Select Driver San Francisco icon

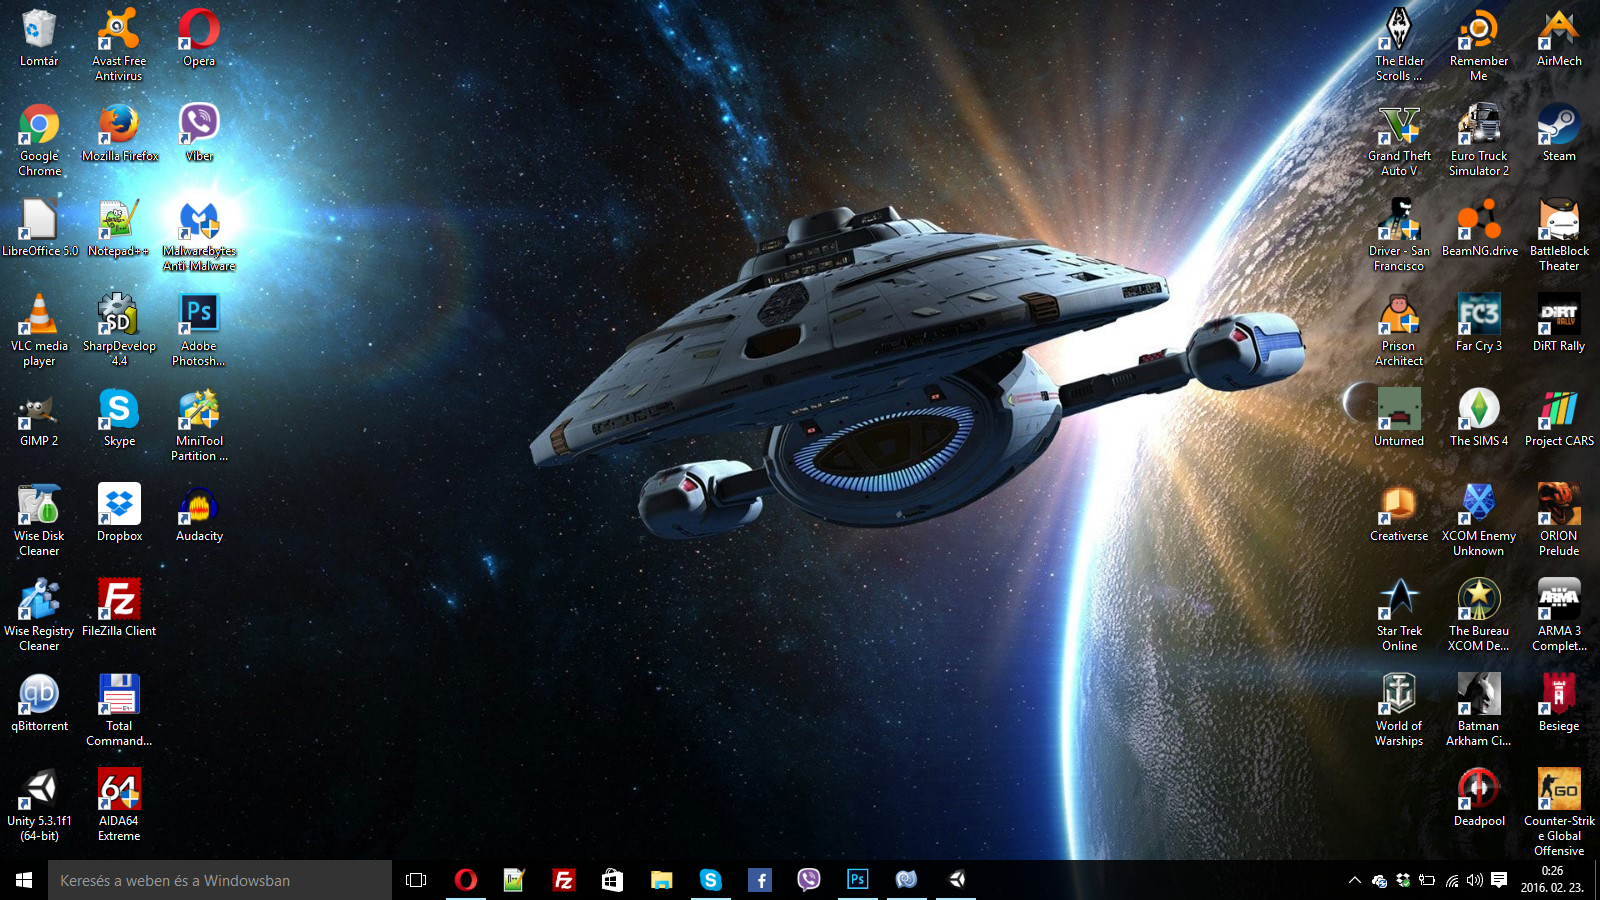coord(1399,235)
